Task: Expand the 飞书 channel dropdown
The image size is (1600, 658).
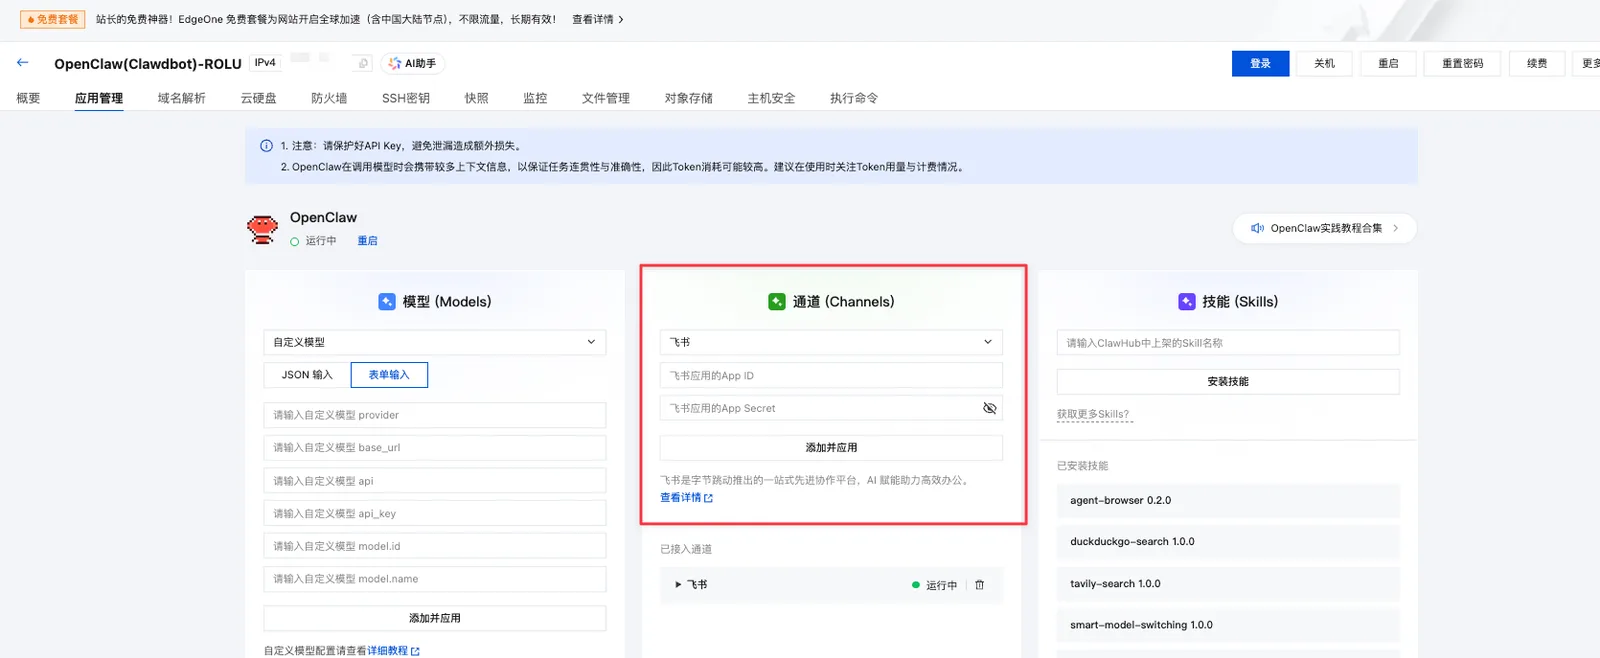Action: (831, 342)
